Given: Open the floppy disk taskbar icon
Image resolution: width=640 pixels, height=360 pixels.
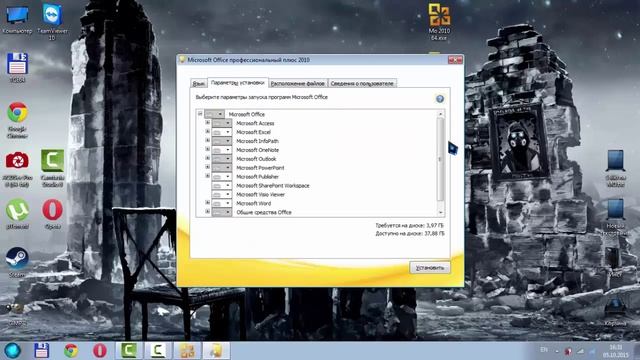Looking at the screenshot, I should click(x=42, y=351).
